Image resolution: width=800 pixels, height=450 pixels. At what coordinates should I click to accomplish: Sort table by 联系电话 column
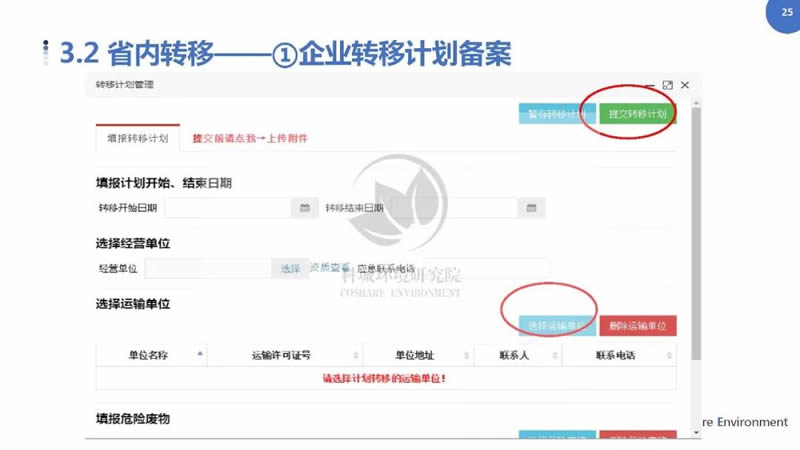pos(664,355)
